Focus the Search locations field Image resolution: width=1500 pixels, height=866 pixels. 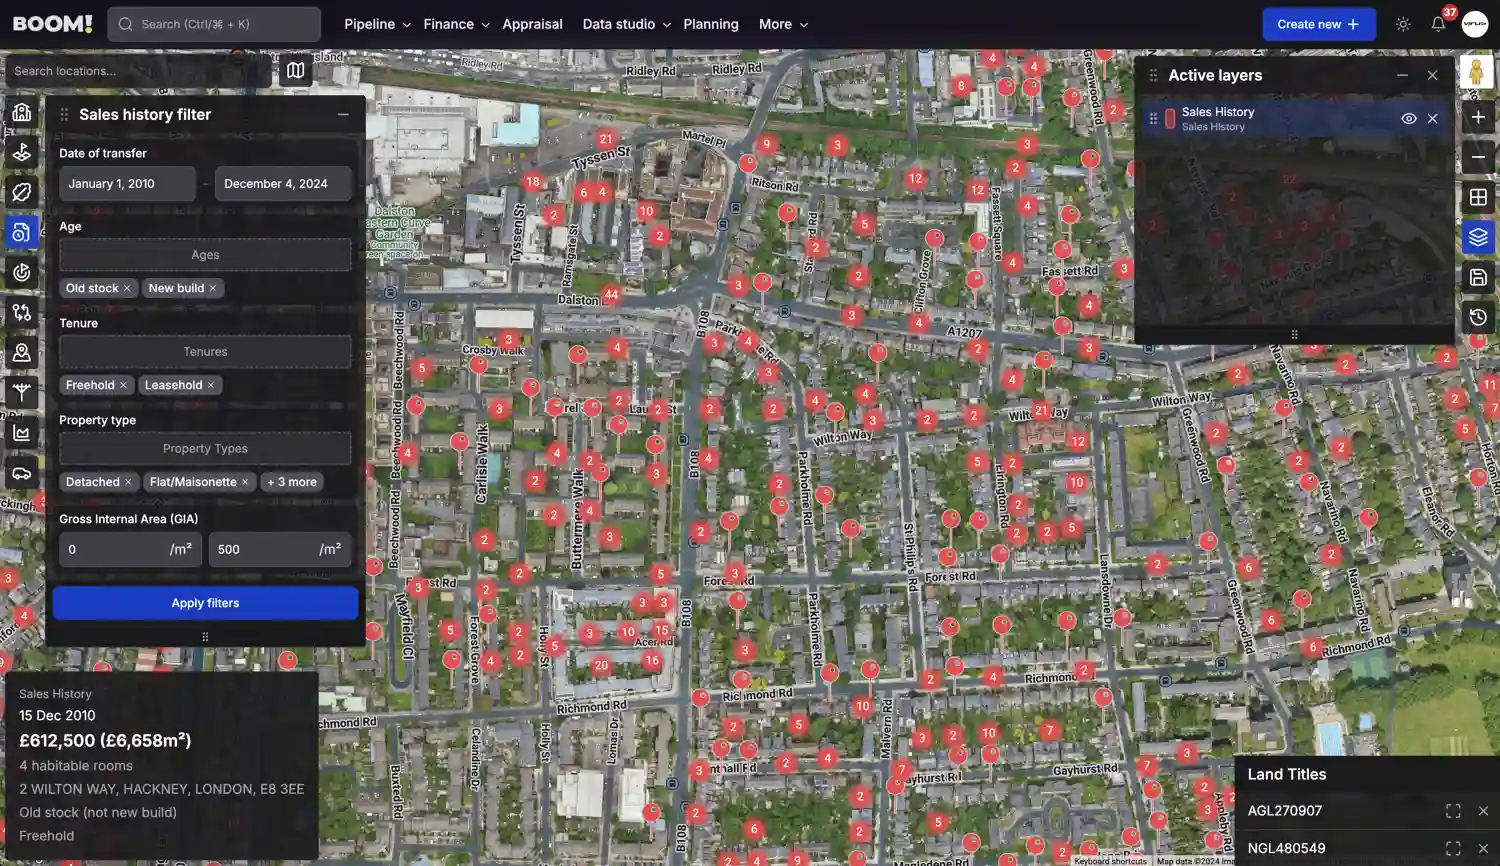[x=138, y=71]
